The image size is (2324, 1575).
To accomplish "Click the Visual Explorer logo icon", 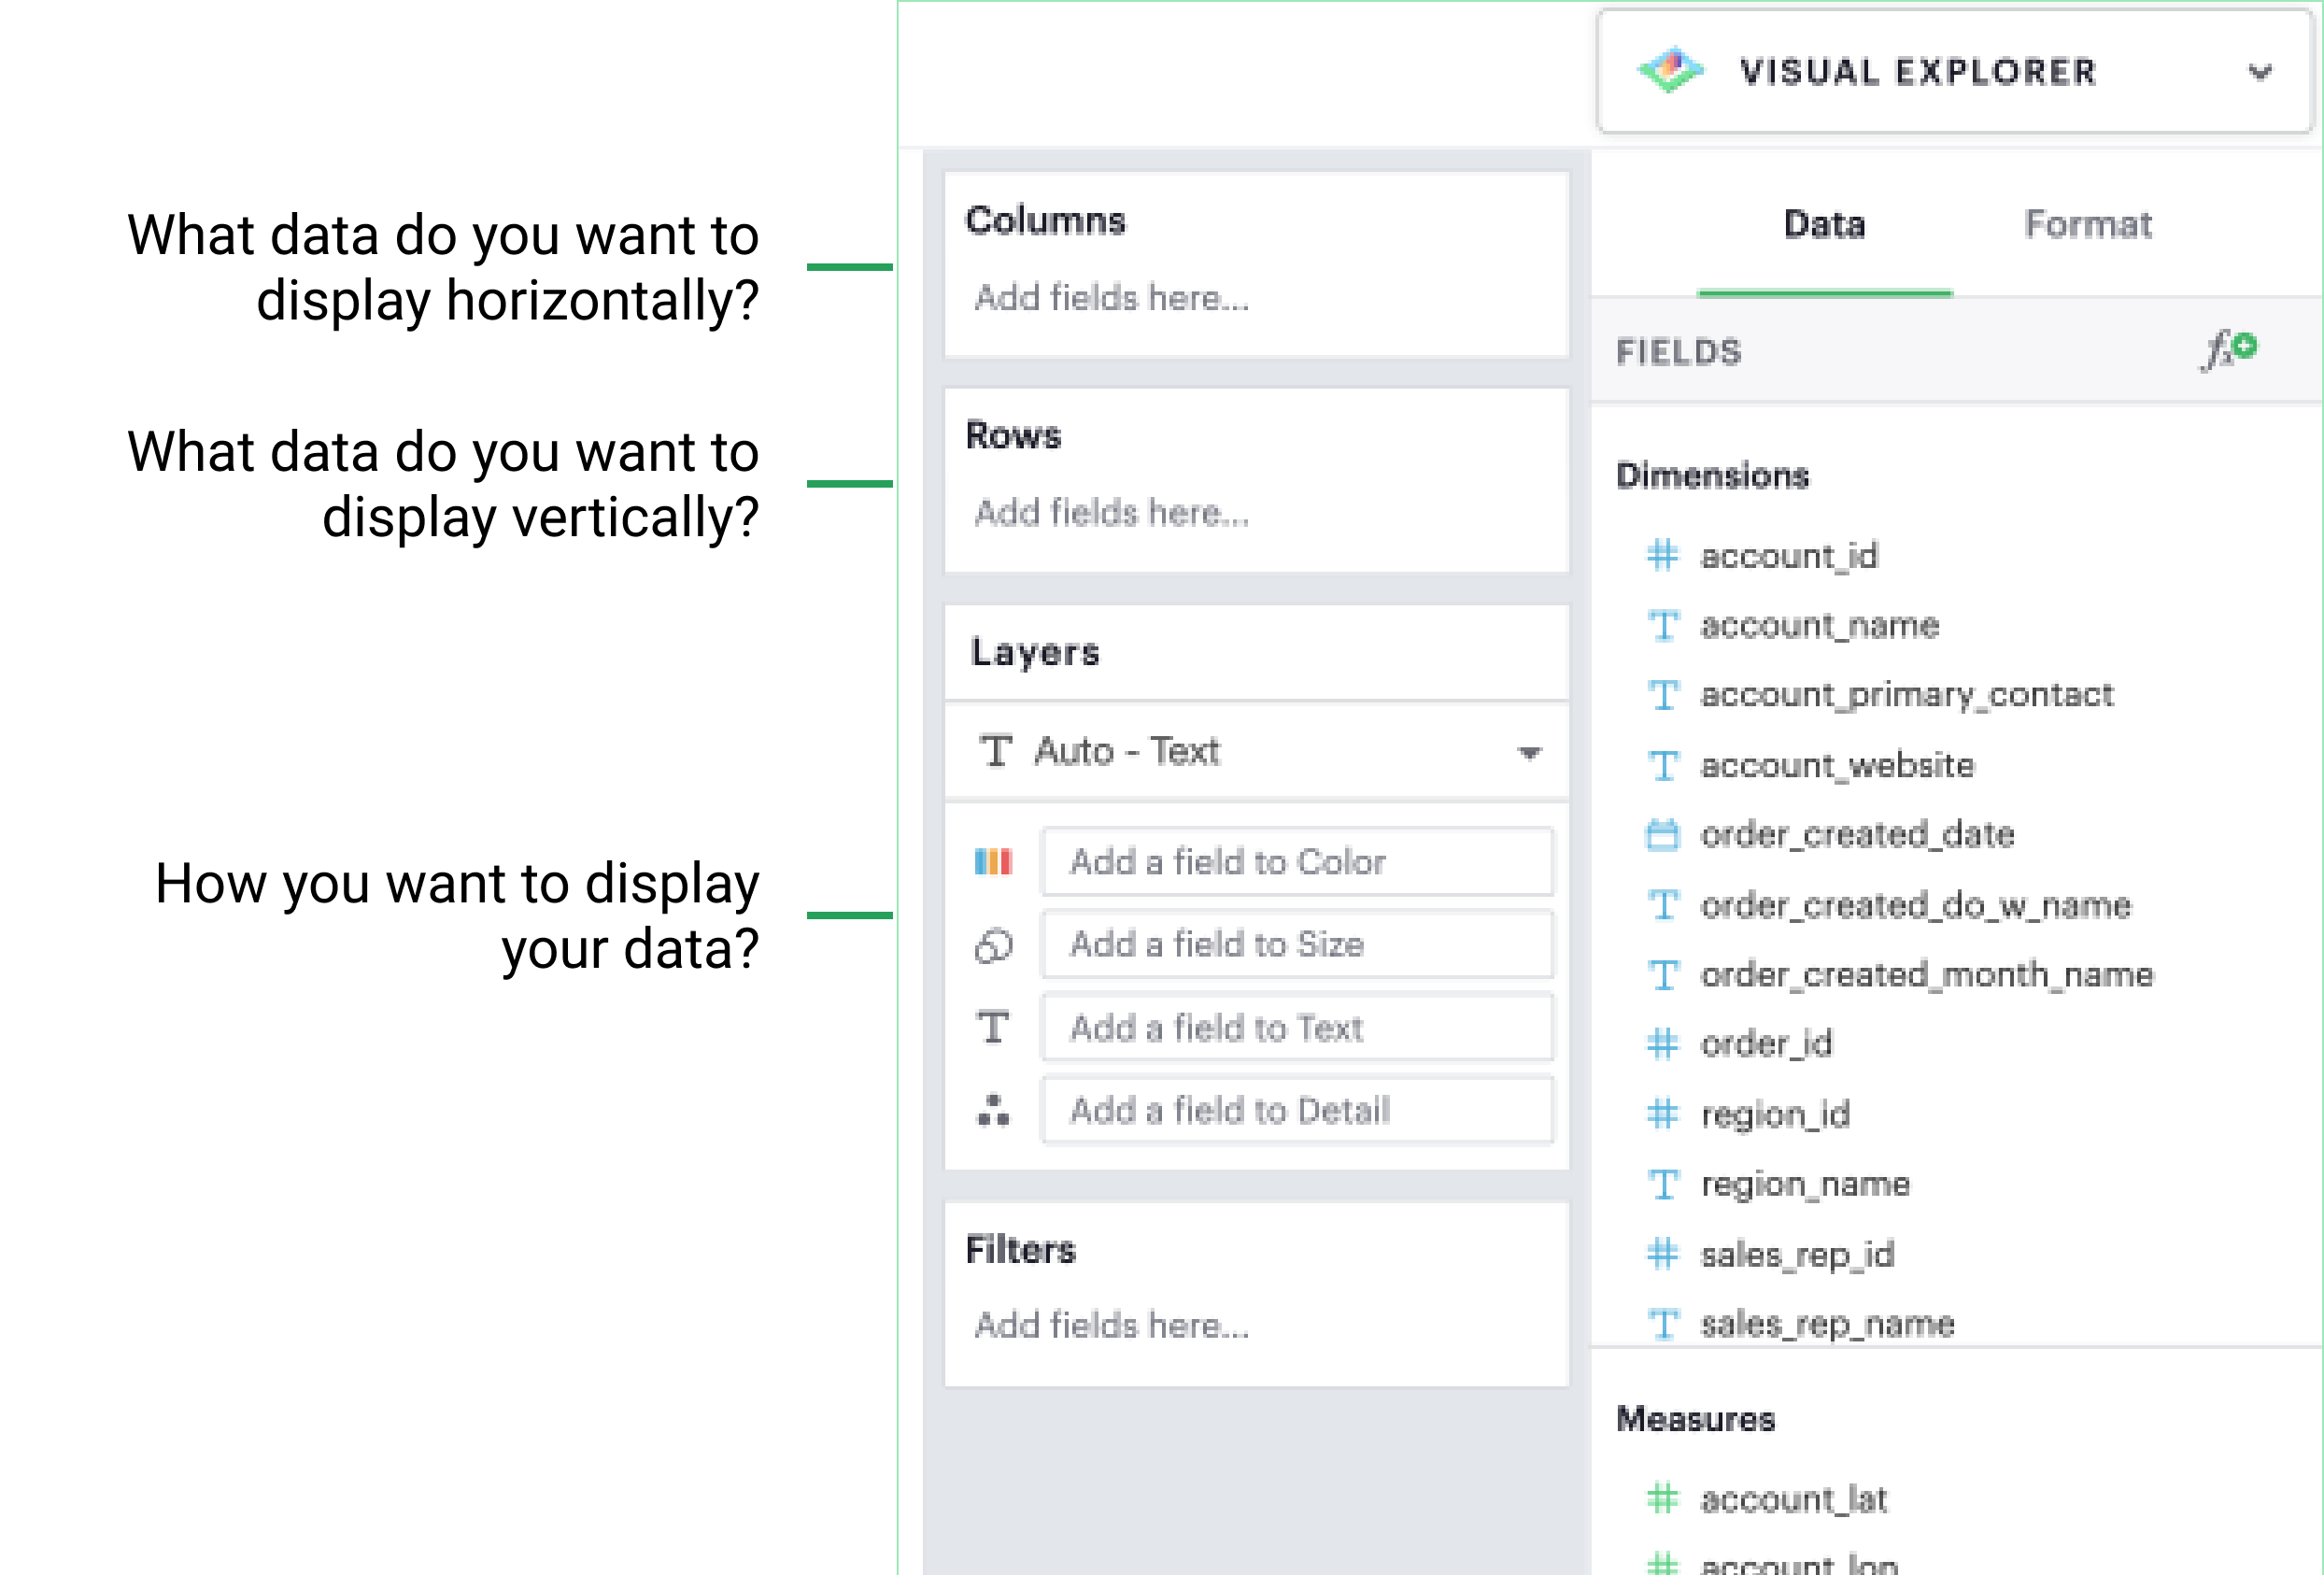I will (x=1669, y=71).
